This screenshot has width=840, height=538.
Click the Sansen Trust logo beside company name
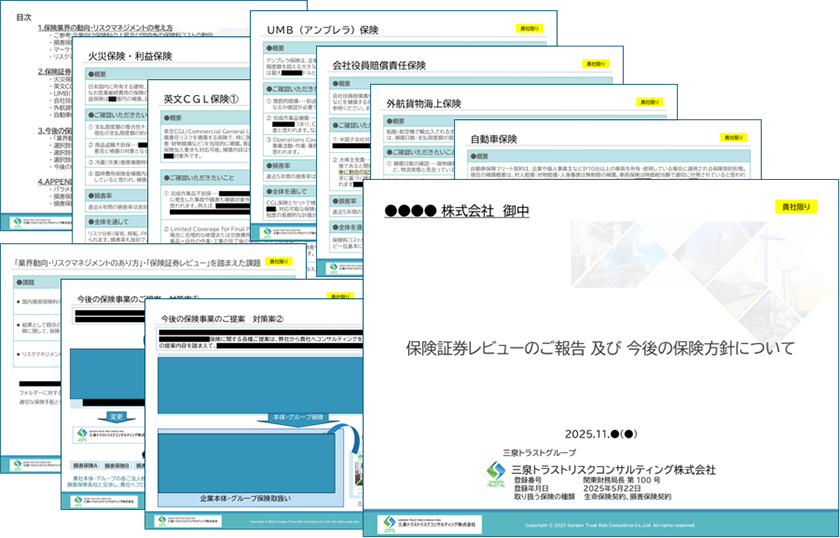click(496, 471)
